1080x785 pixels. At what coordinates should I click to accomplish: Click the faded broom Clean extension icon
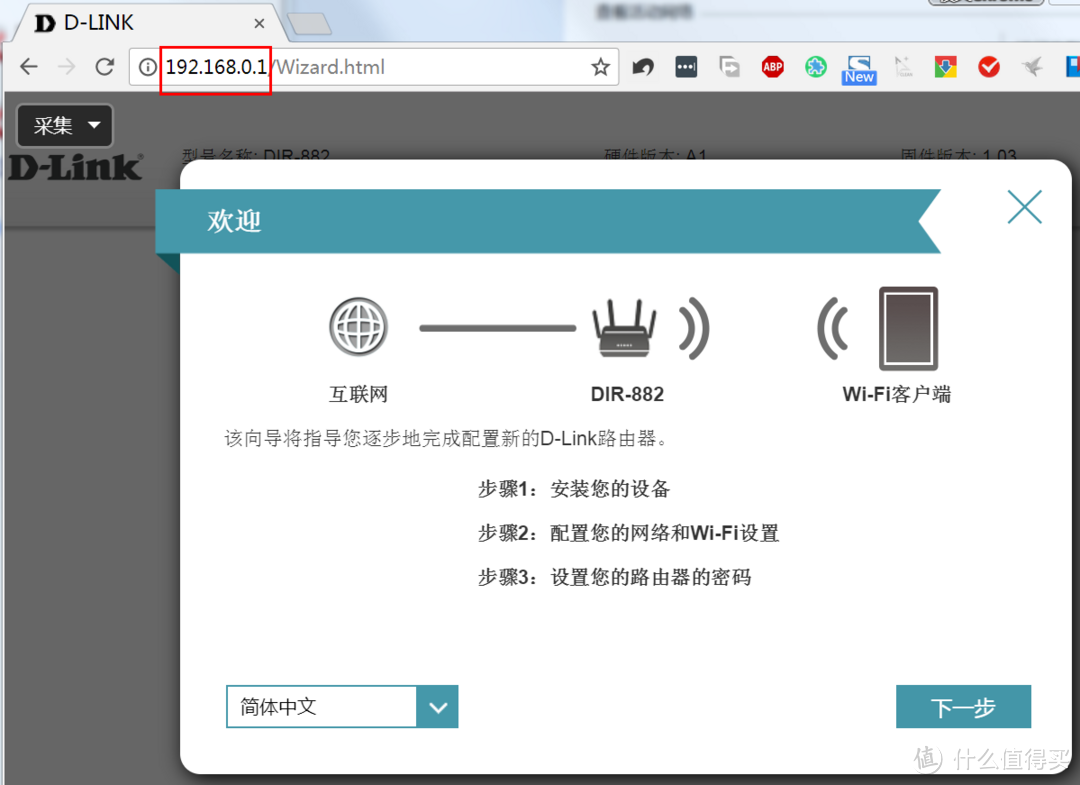pyautogui.click(x=903, y=67)
